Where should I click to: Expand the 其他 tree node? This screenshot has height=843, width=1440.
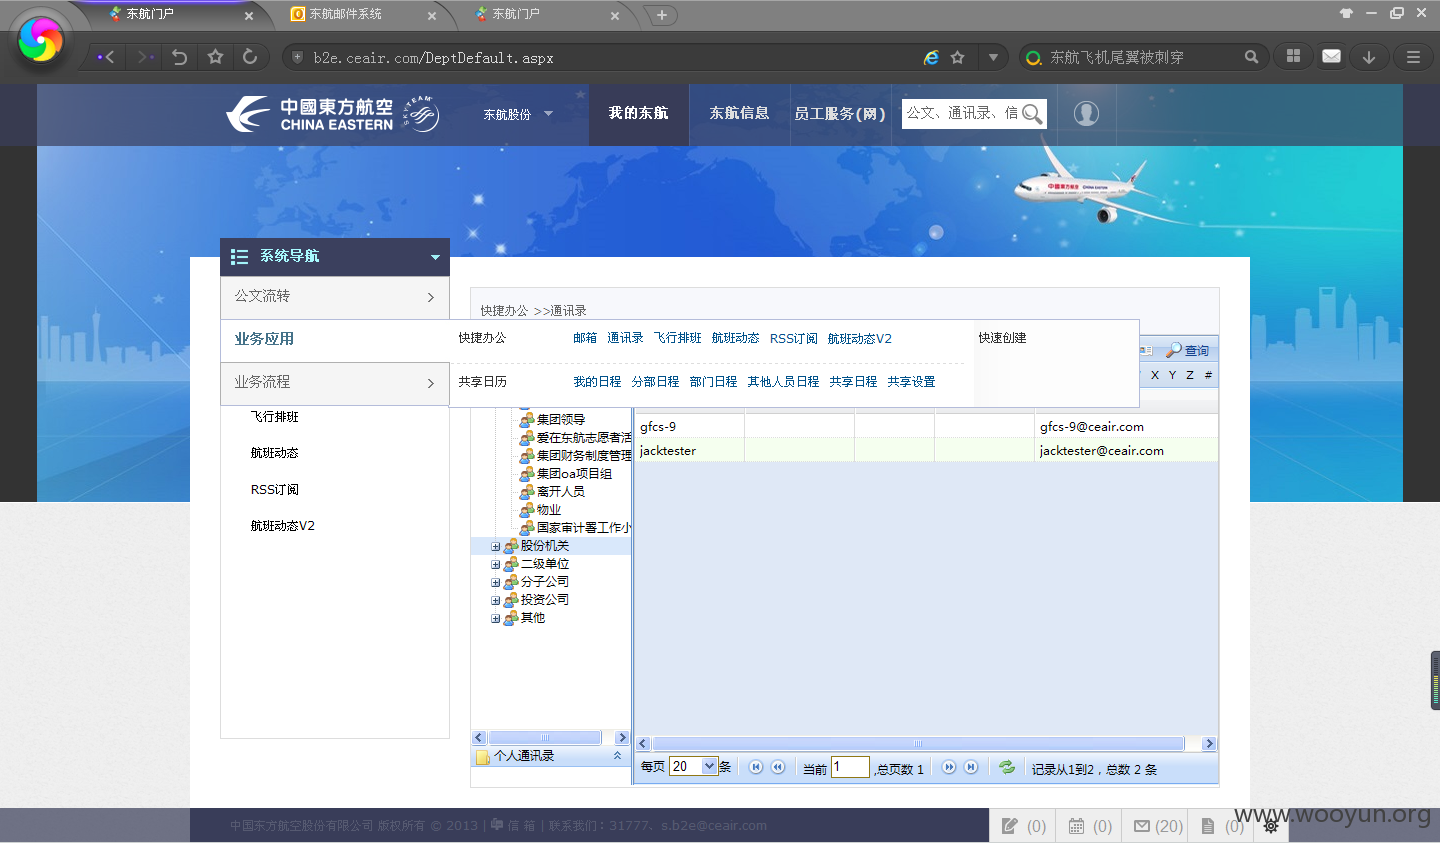(x=495, y=619)
